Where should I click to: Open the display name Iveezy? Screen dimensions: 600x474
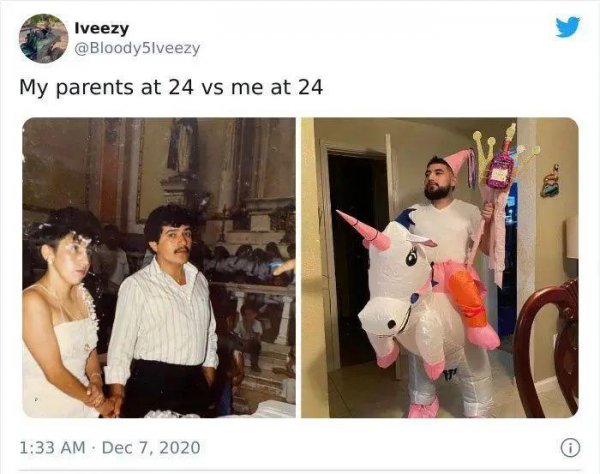[102, 28]
